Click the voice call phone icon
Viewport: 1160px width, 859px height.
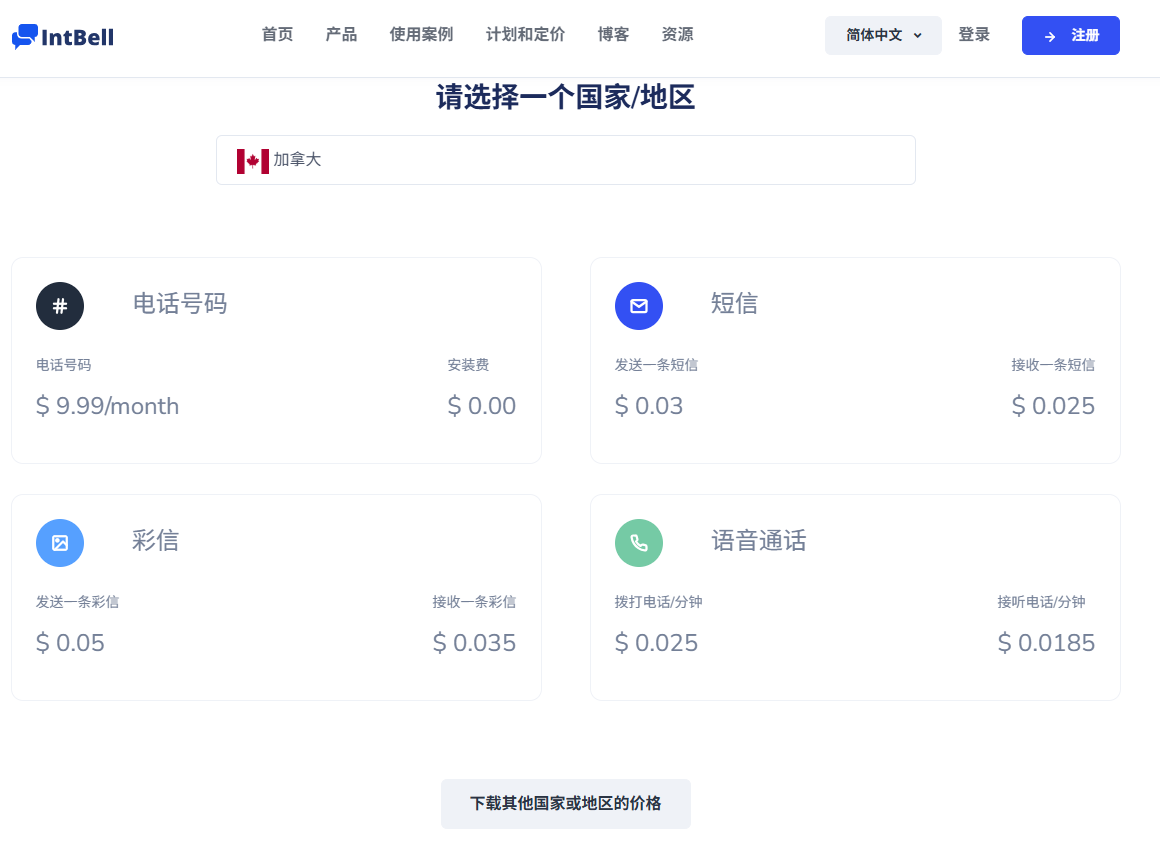pyautogui.click(x=638, y=542)
